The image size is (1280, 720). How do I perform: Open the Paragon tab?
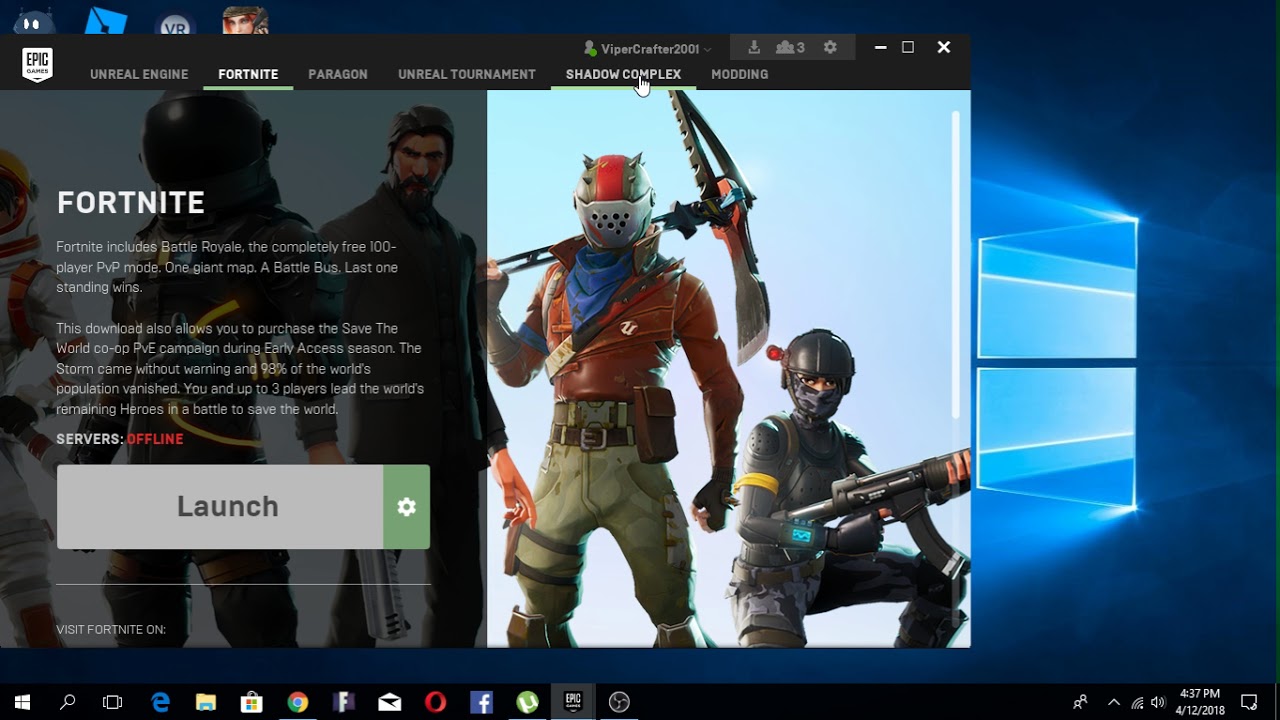point(338,74)
